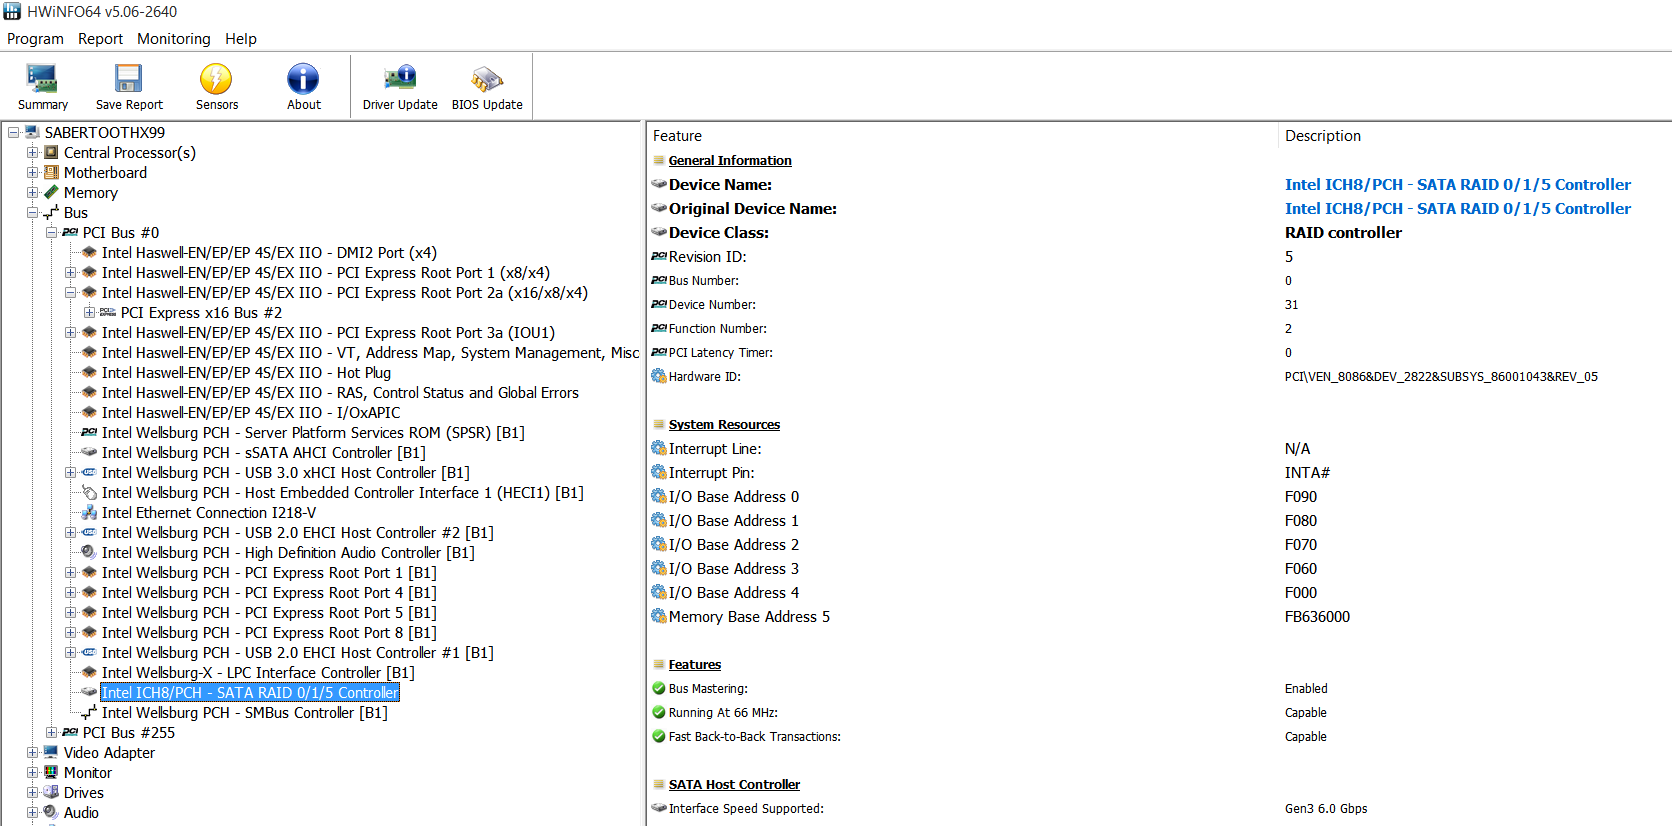Select Intel ICH8/PCH SATA RAID tree row
The image size is (1672, 826).
point(250,693)
